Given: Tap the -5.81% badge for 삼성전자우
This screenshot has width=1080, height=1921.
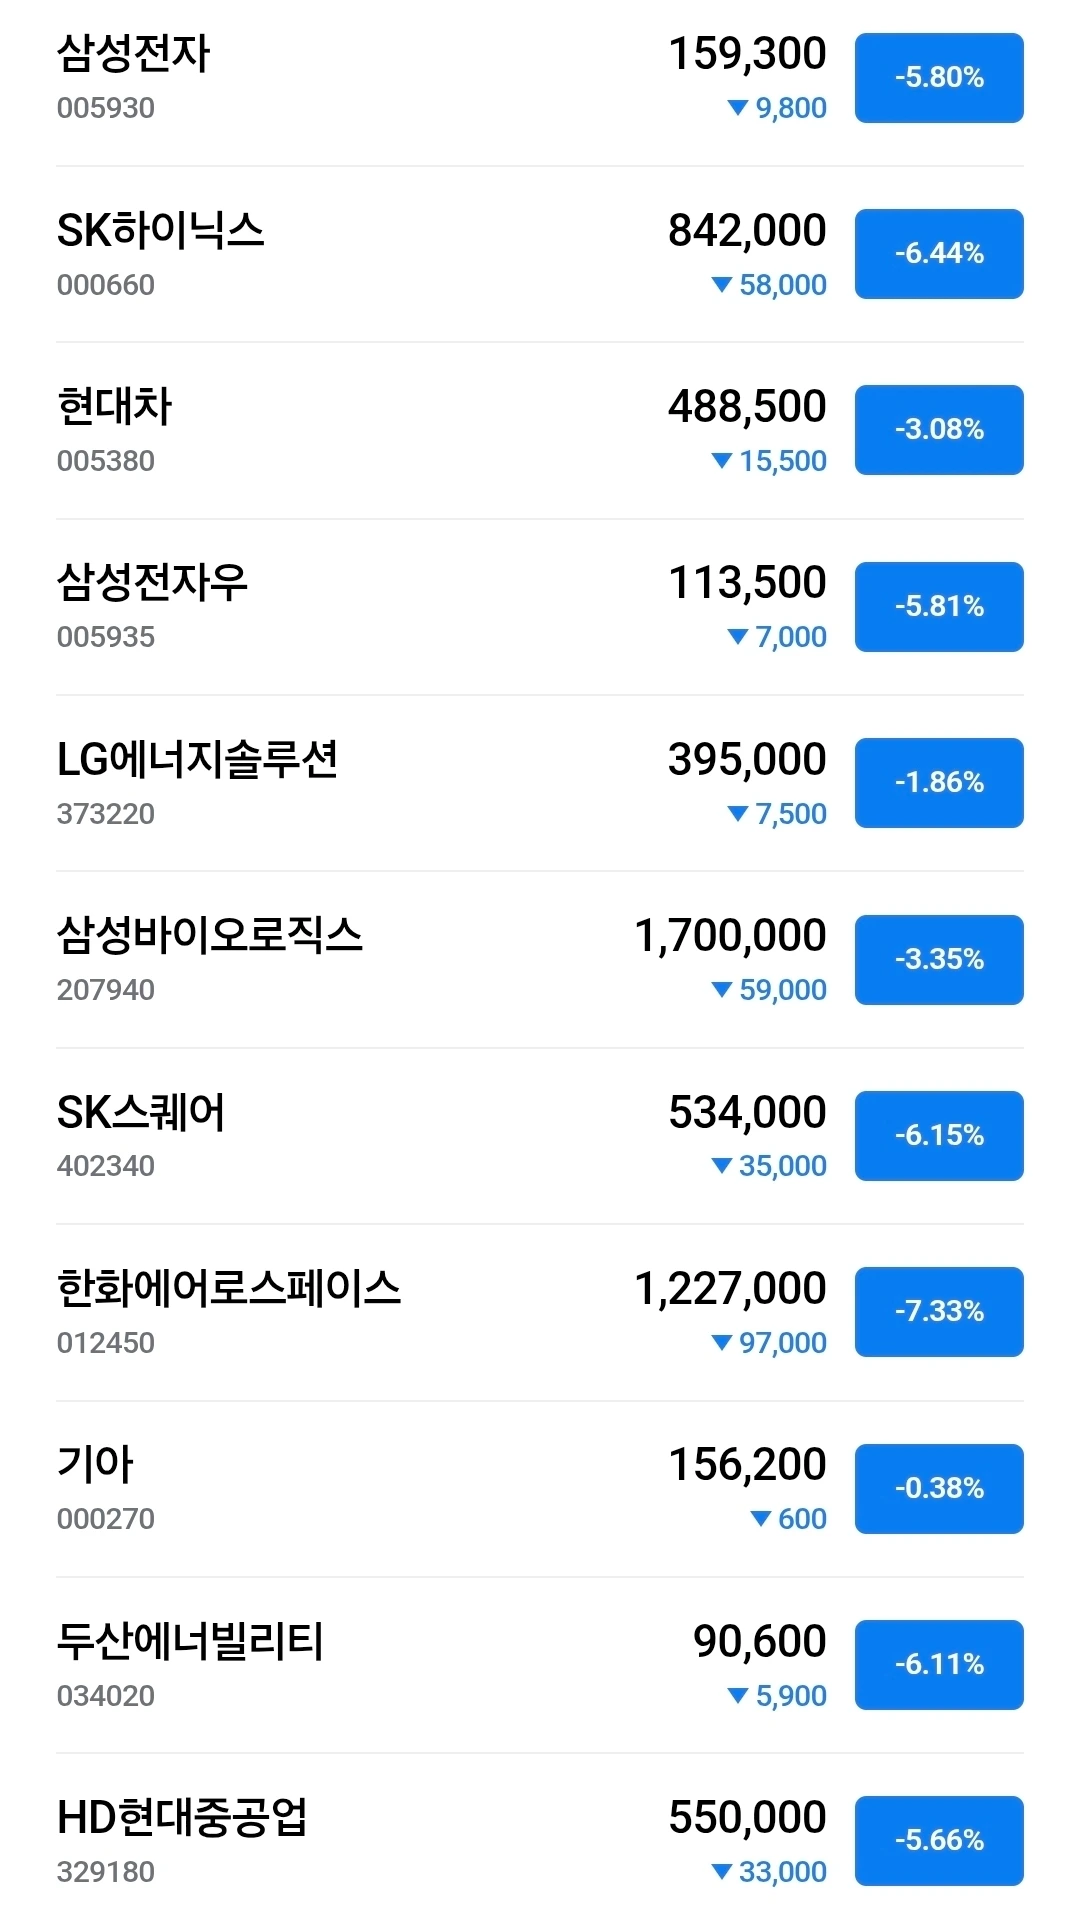Looking at the screenshot, I should coord(938,607).
